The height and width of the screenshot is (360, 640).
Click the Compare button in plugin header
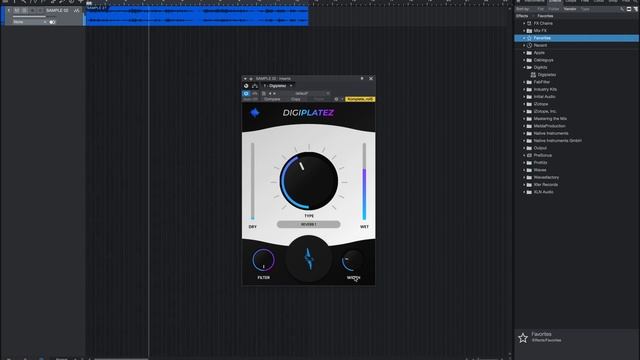pos(272,99)
